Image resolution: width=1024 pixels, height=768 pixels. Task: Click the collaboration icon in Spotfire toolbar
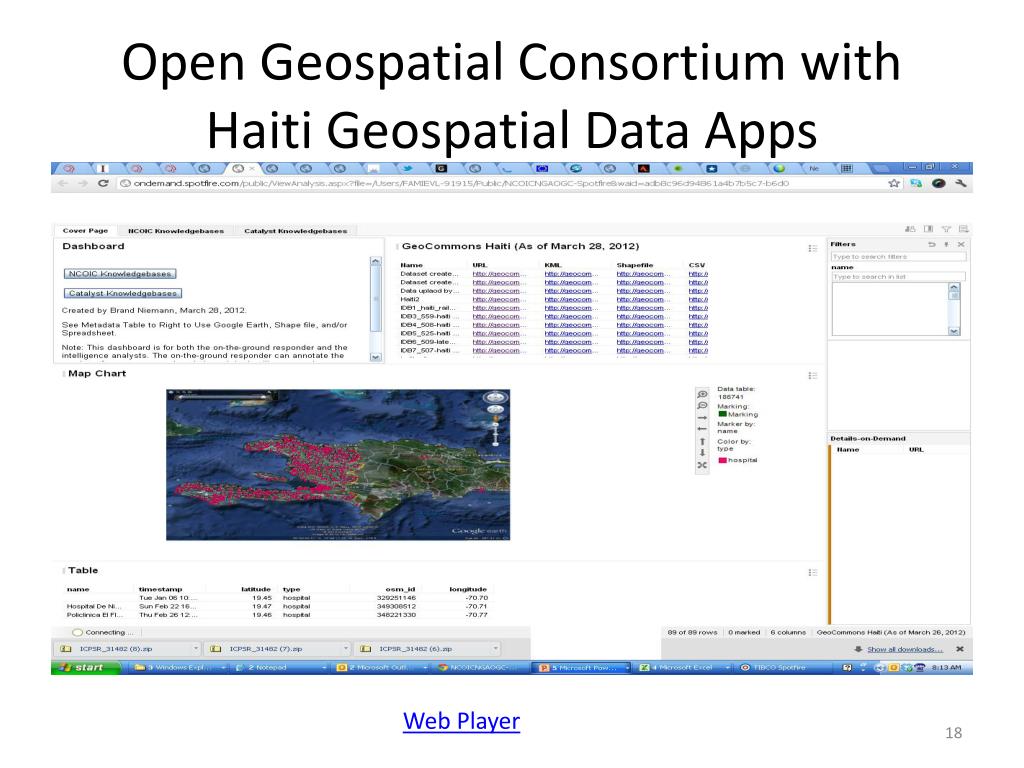(x=910, y=229)
